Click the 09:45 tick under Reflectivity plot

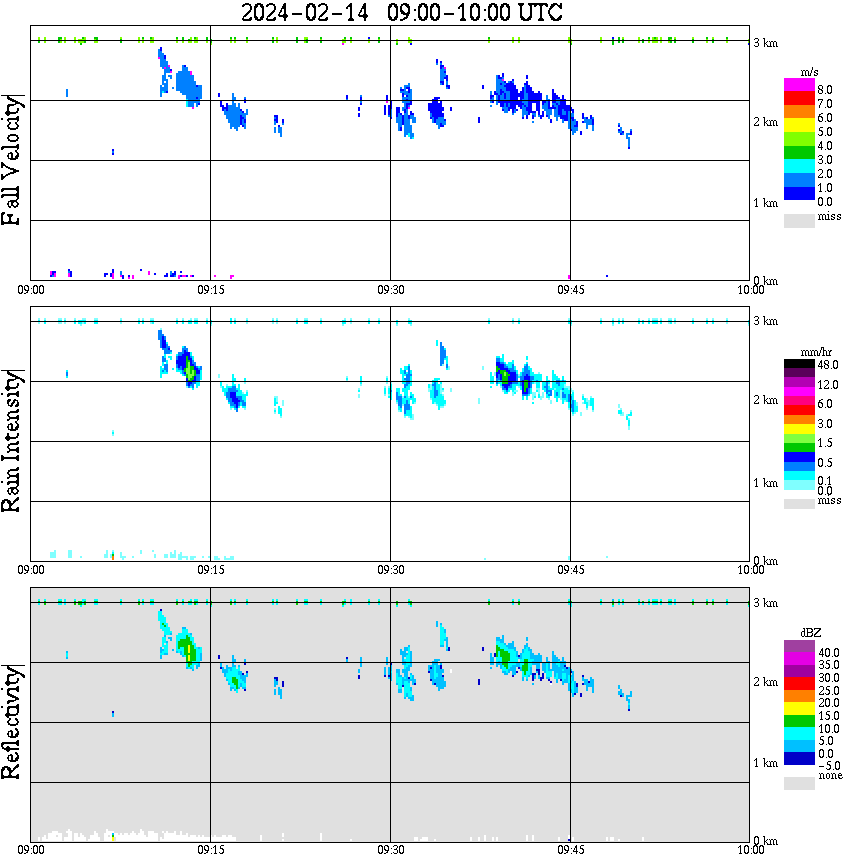(570, 850)
